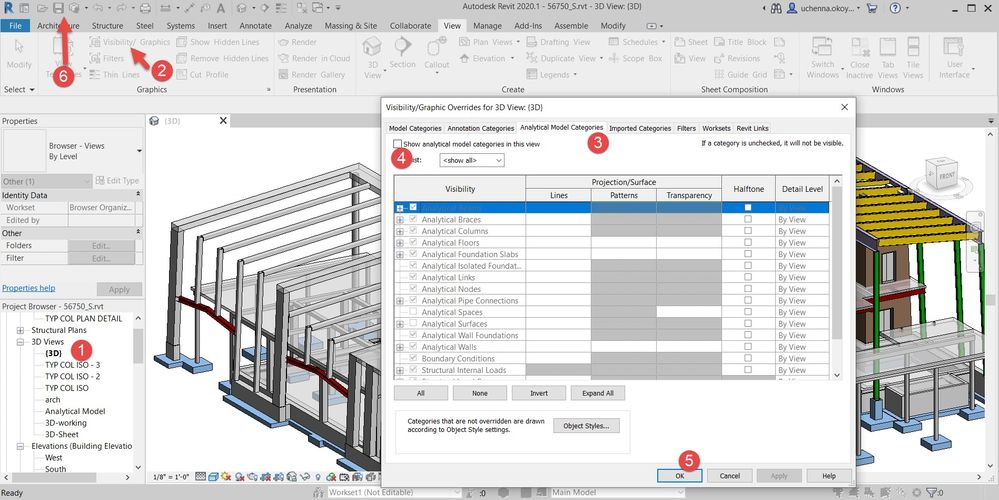Open the Revit Links tab

click(x=752, y=128)
